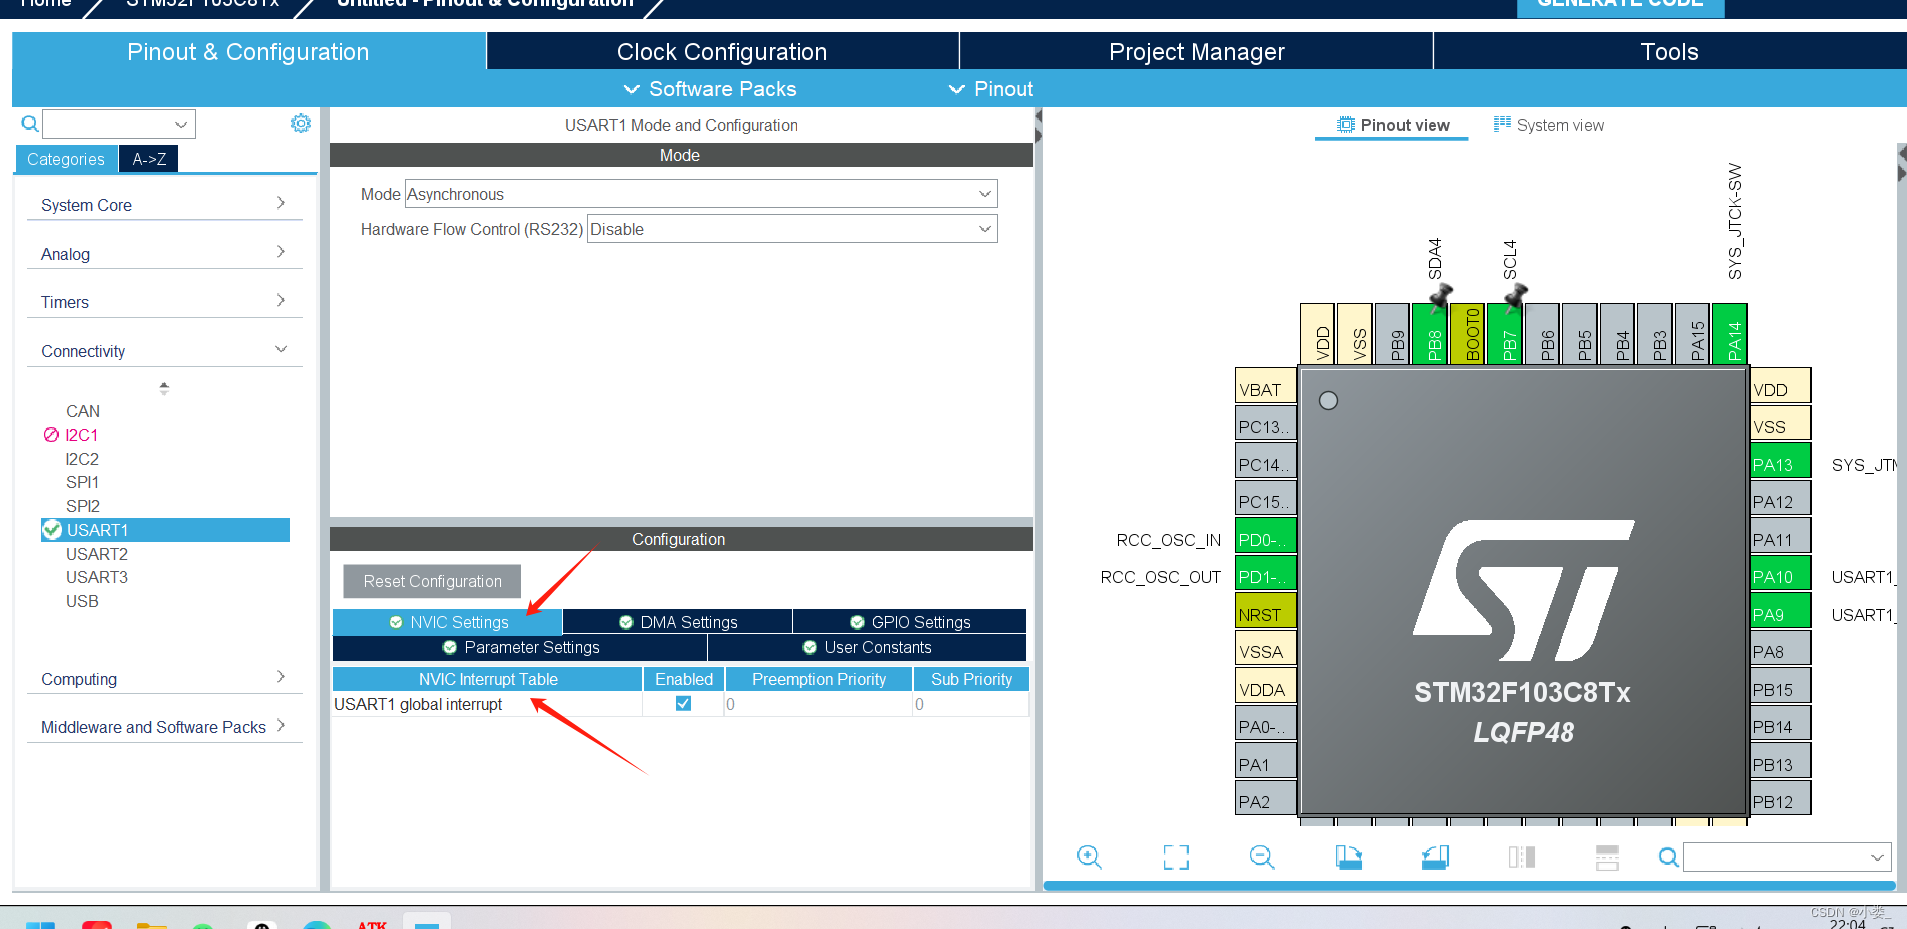Select the Pinout view tab
Screen dimensions: 1907x929
pos(1393,124)
